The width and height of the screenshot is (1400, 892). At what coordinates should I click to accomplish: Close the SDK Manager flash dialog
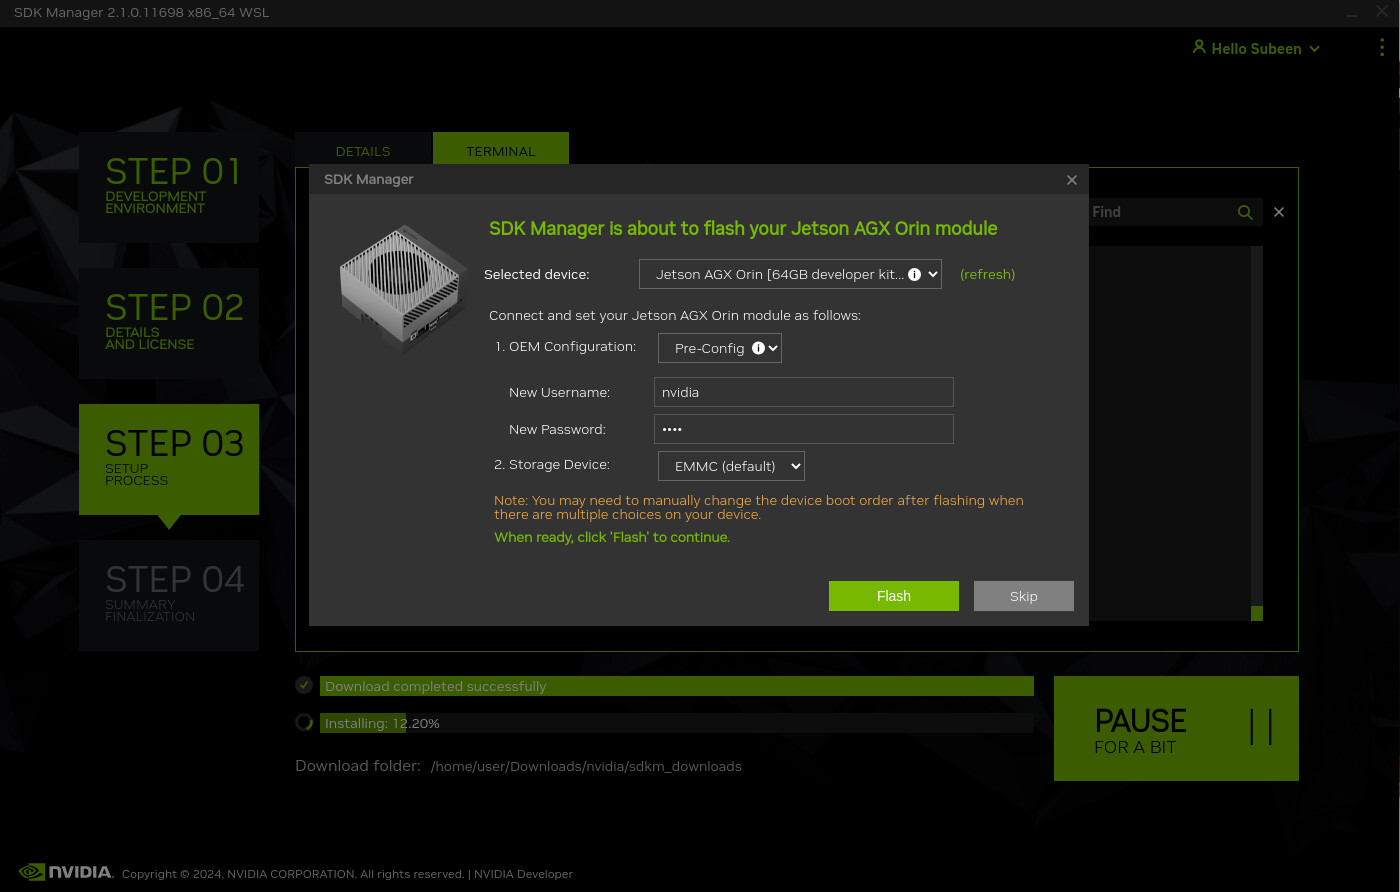[1071, 180]
